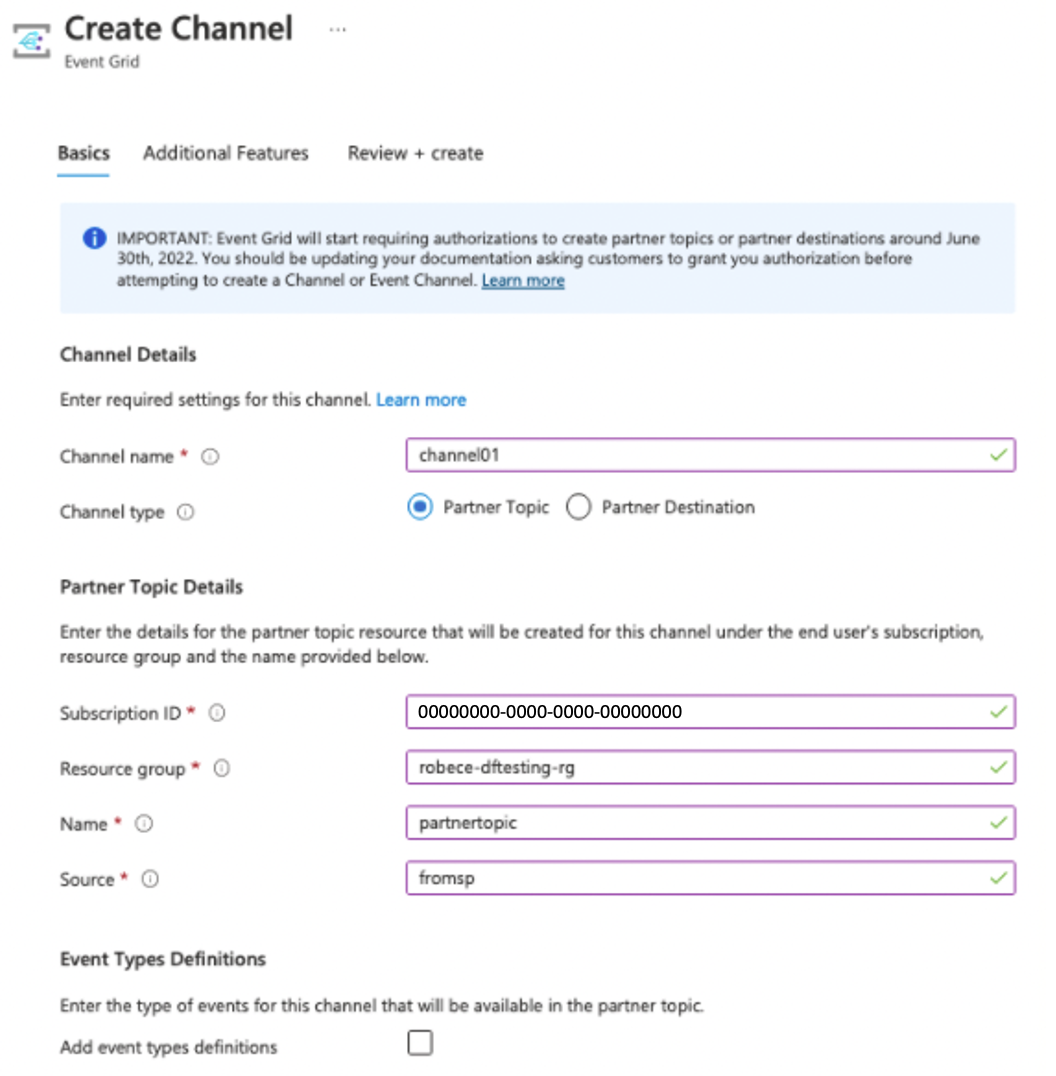This screenshot has width=1056, height=1076.
Task: Show the Channel type tooltip icon
Action: click(x=186, y=512)
